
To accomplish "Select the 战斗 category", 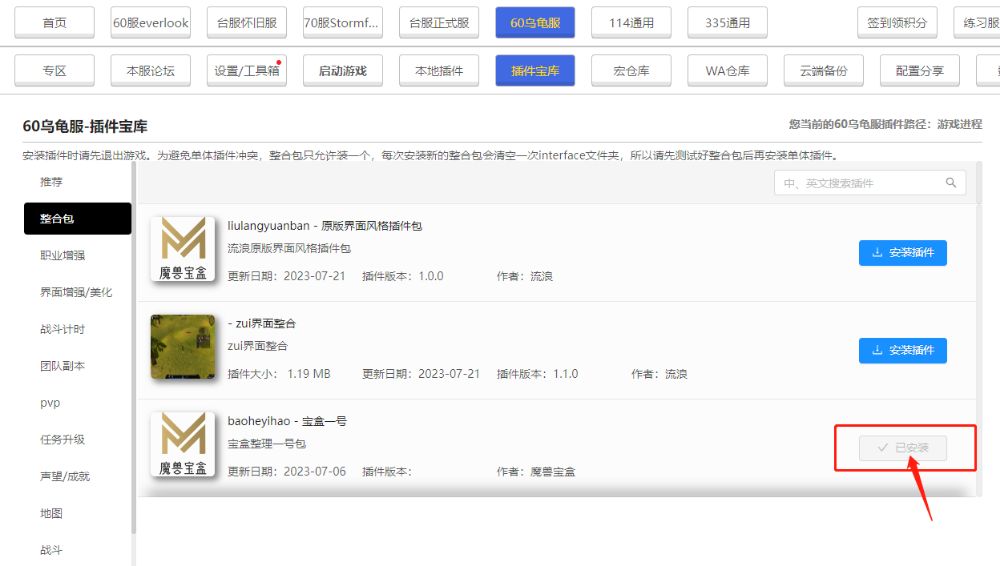I will click(x=51, y=549).
